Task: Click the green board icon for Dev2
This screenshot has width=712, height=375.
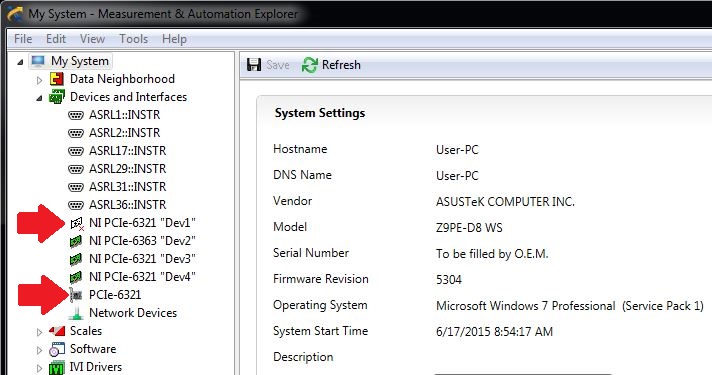Action: pyautogui.click(x=76, y=241)
